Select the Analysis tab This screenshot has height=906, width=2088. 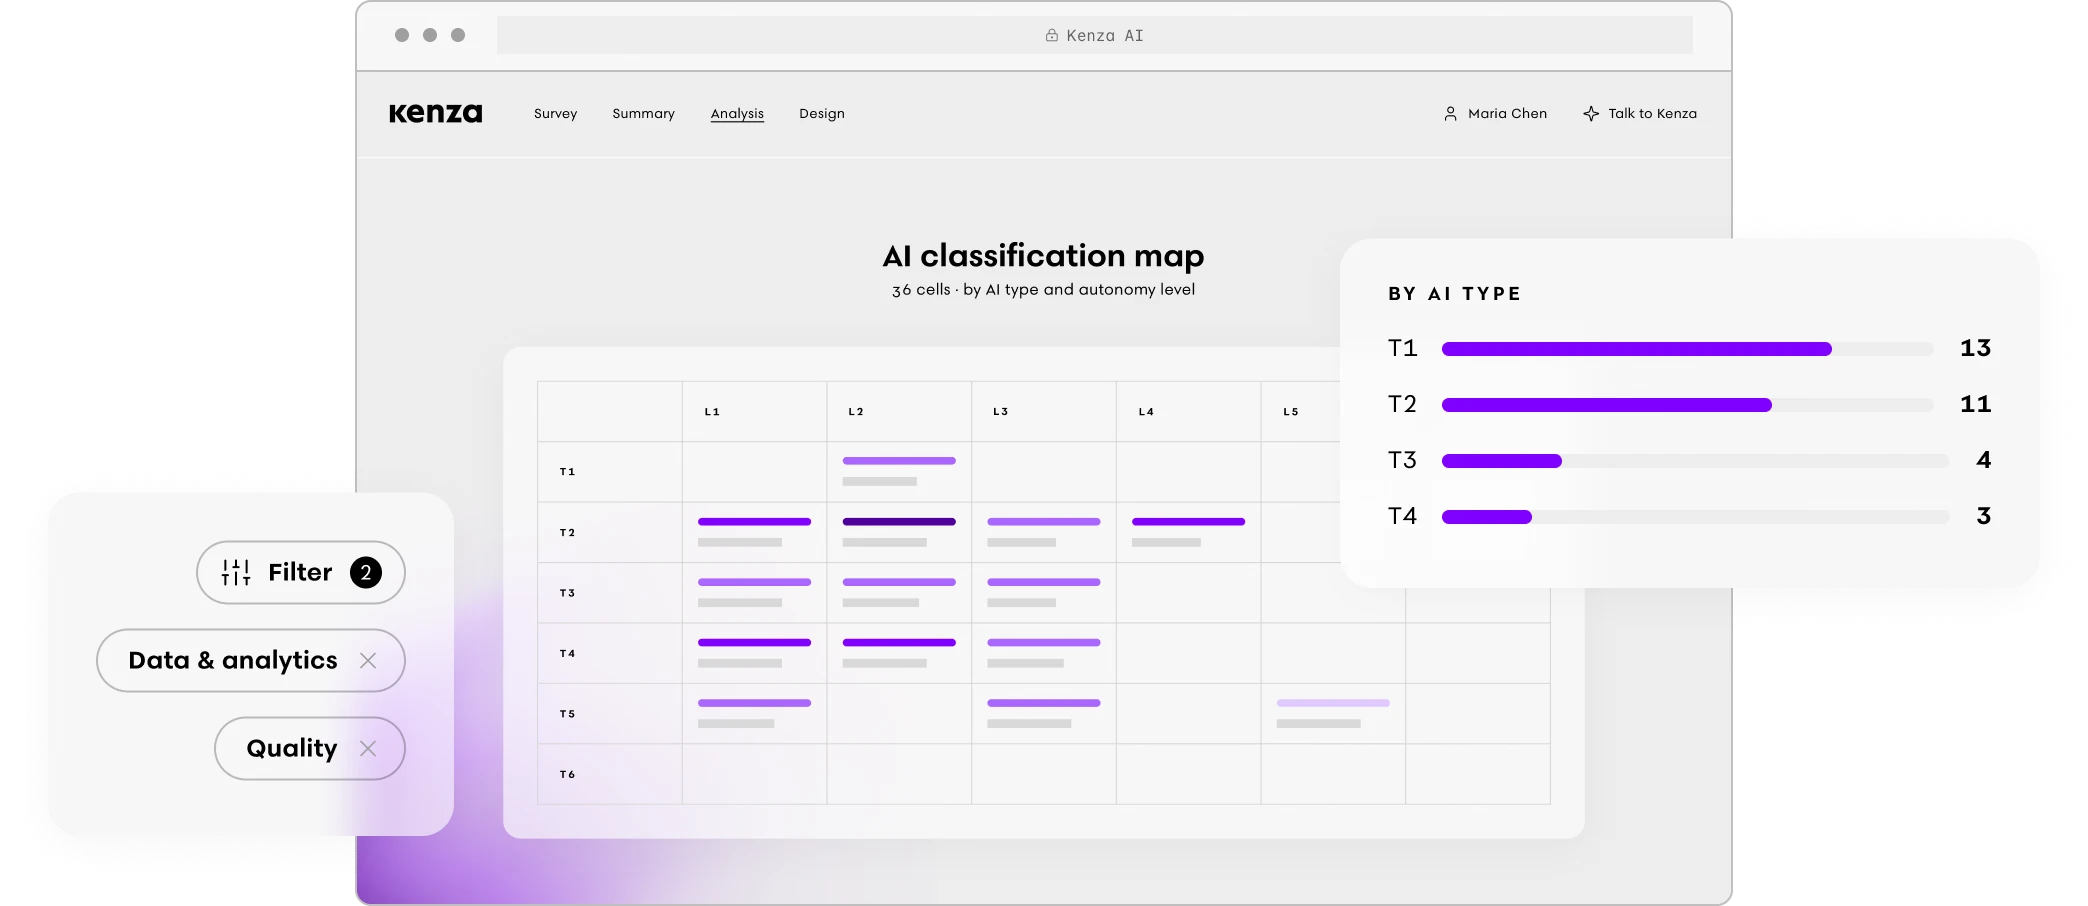pos(737,114)
